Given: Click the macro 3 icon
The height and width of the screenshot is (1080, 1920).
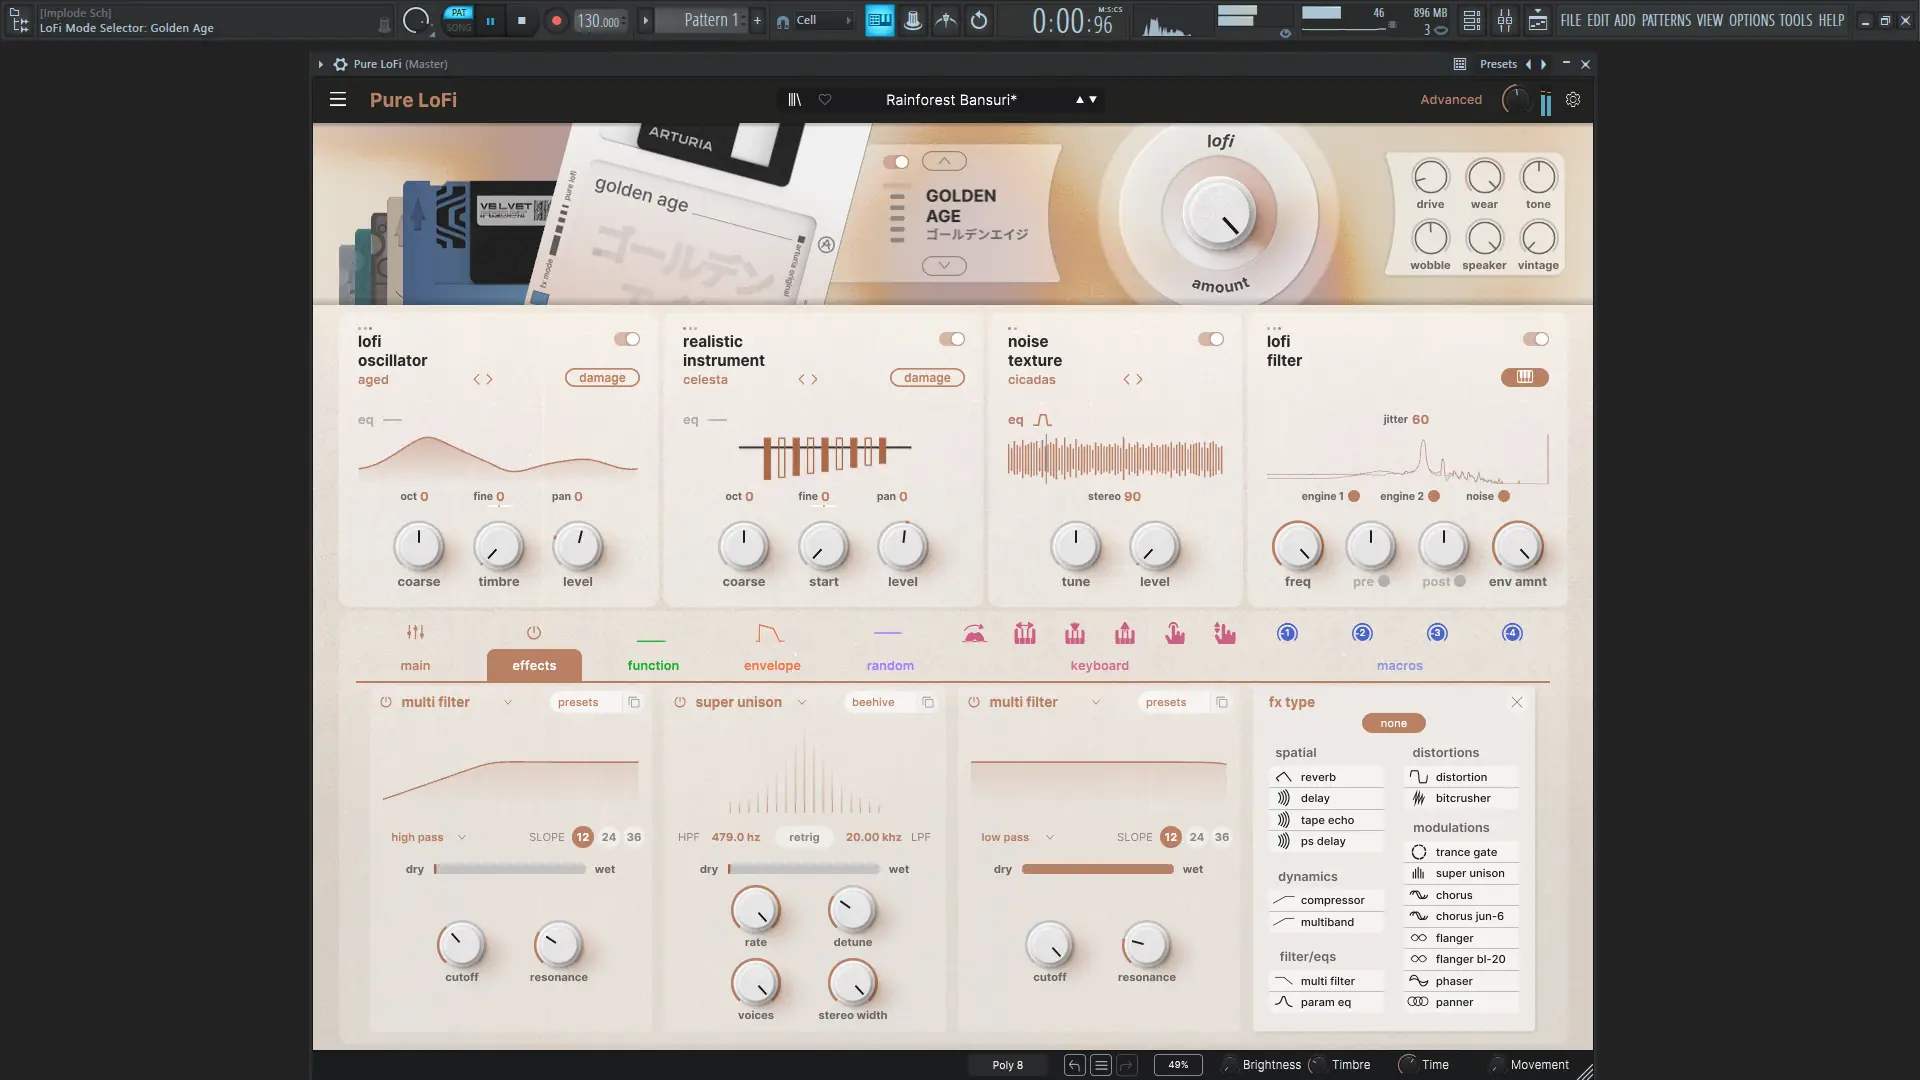Looking at the screenshot, I should coord(1437,633).
